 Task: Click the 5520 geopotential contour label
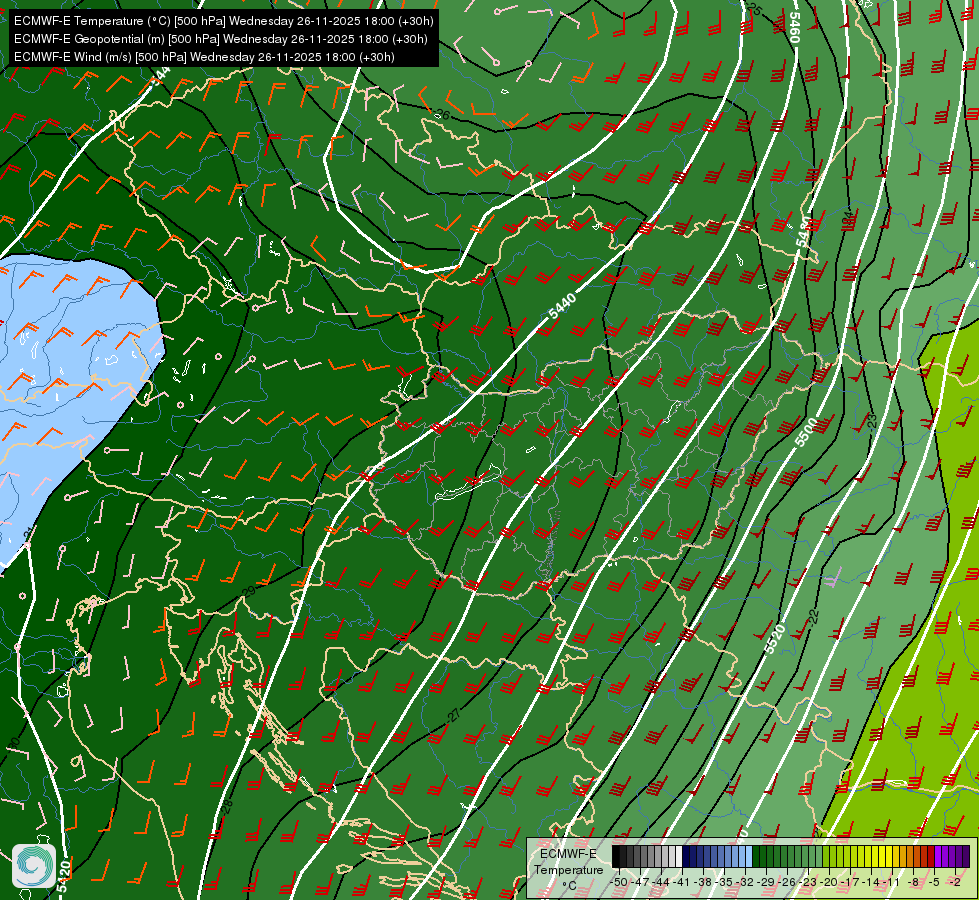[775, 638]
